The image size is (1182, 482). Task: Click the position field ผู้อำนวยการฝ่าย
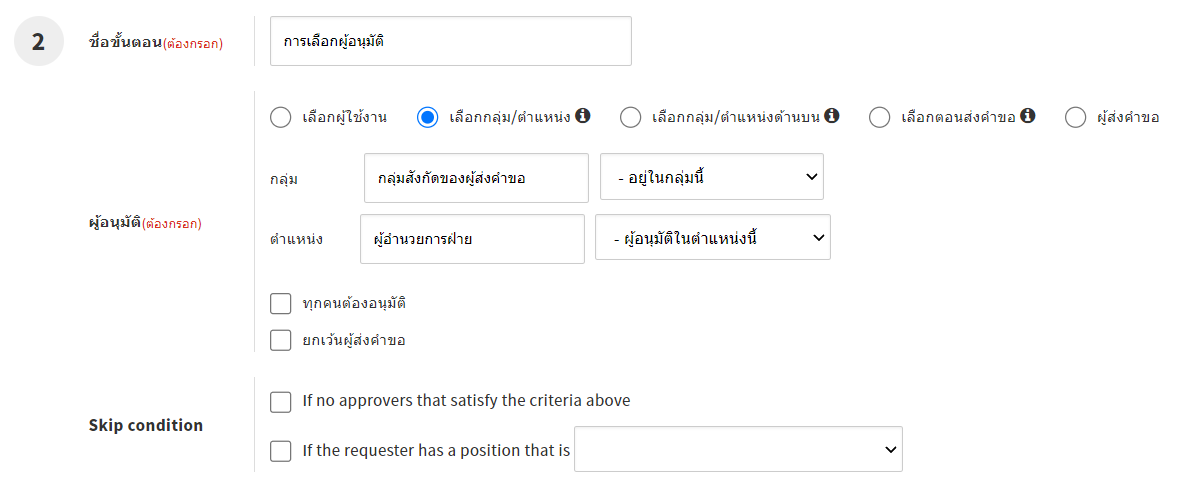click(x=472, y=239)
